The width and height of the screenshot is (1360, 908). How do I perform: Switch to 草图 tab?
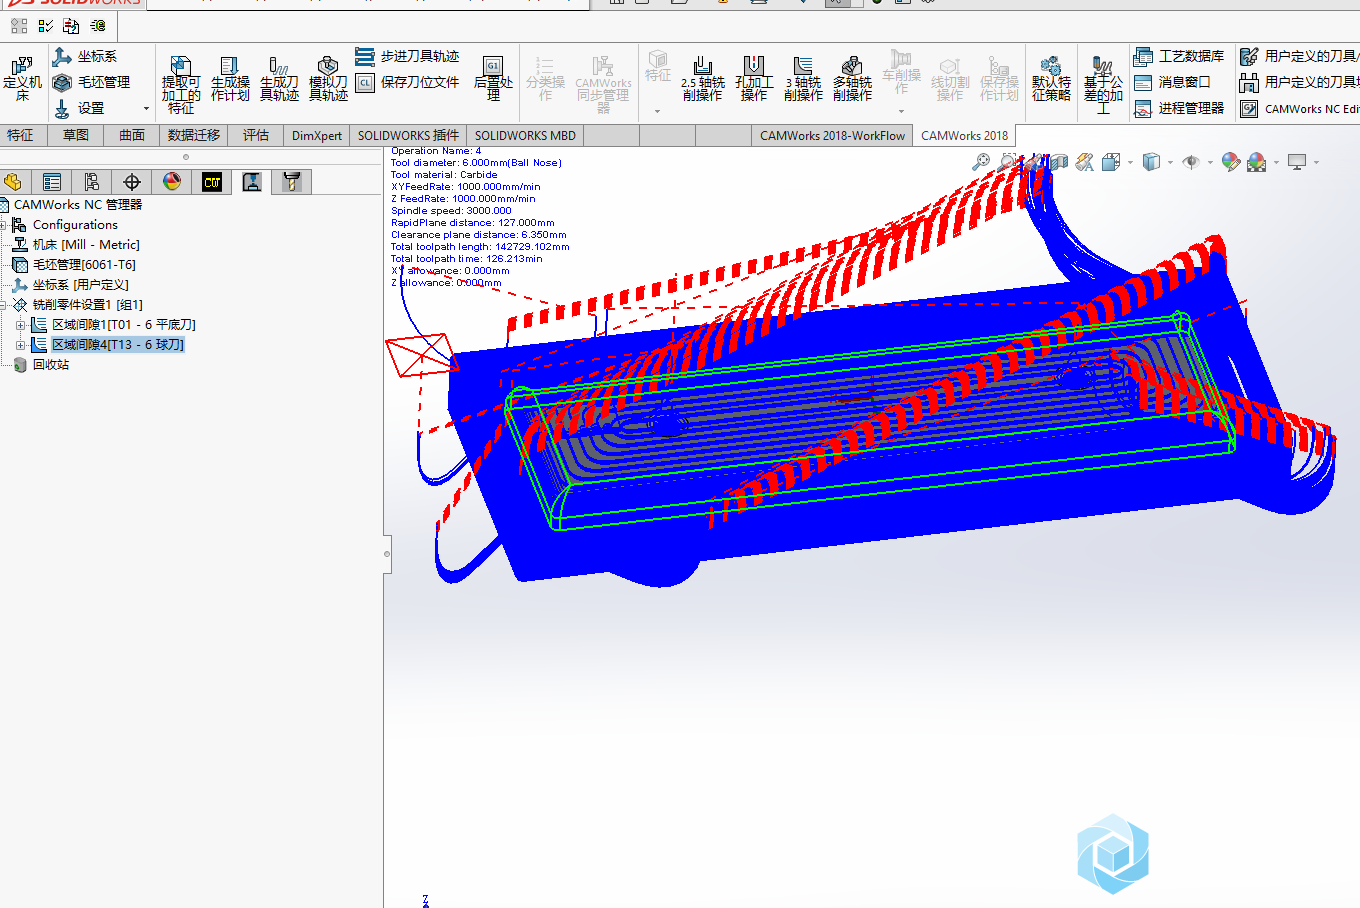tap(76, 135)
